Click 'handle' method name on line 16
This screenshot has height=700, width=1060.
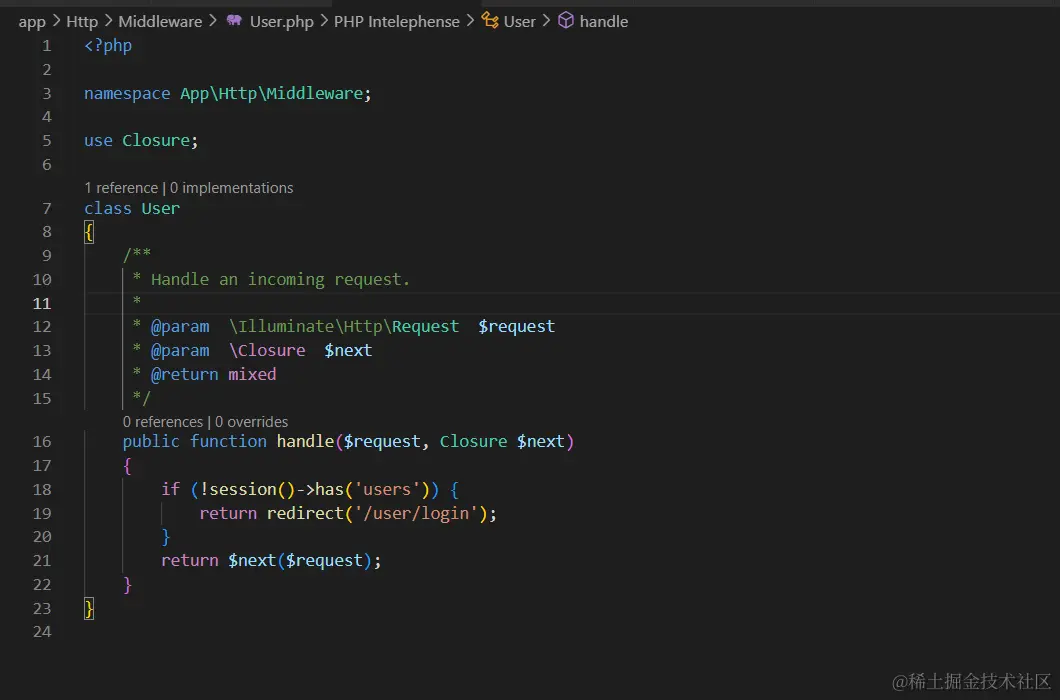click(x=306, y=442)
